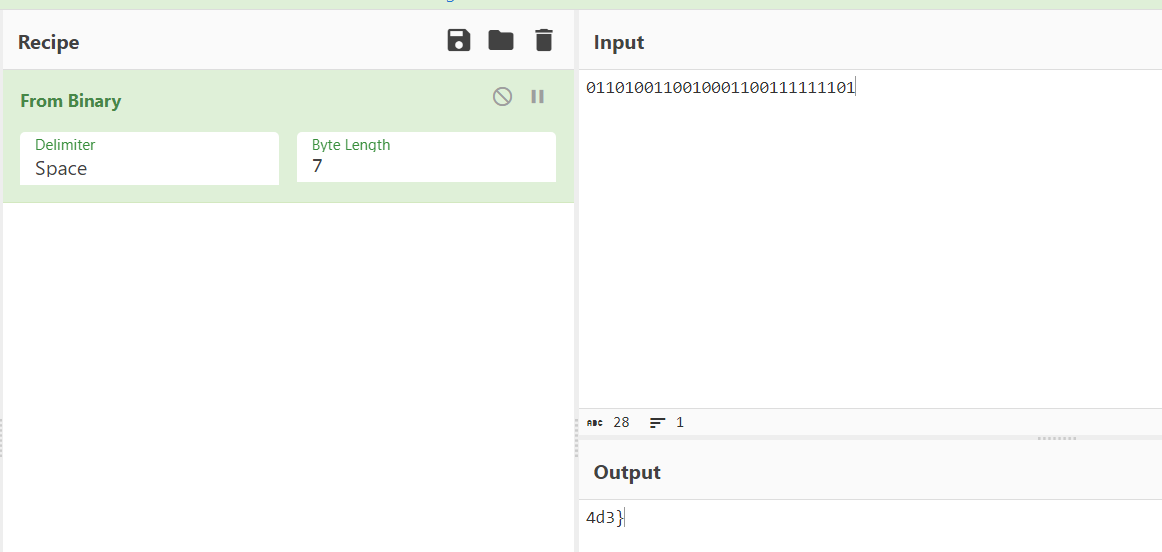
Task: Select the From Binary operation title
Action: (x=70, y=101)
